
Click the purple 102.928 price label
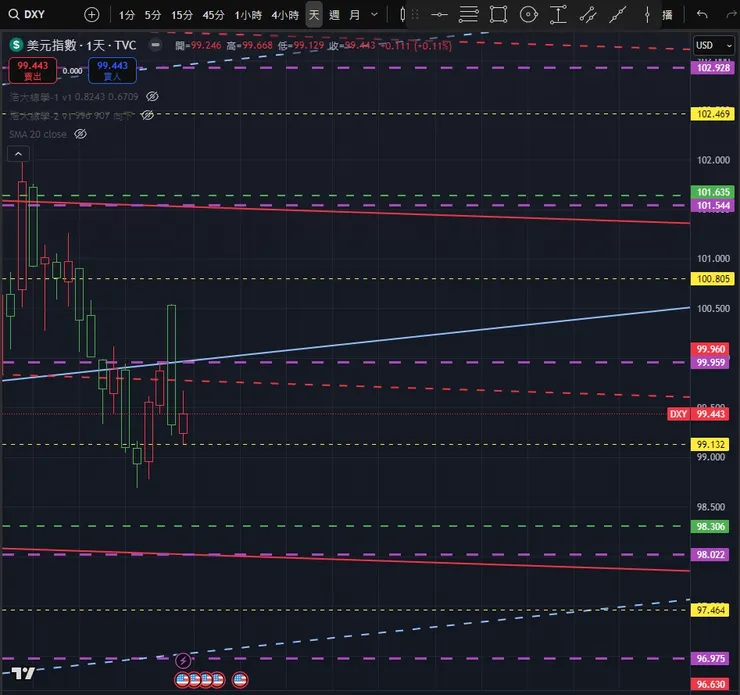(713, 67)
